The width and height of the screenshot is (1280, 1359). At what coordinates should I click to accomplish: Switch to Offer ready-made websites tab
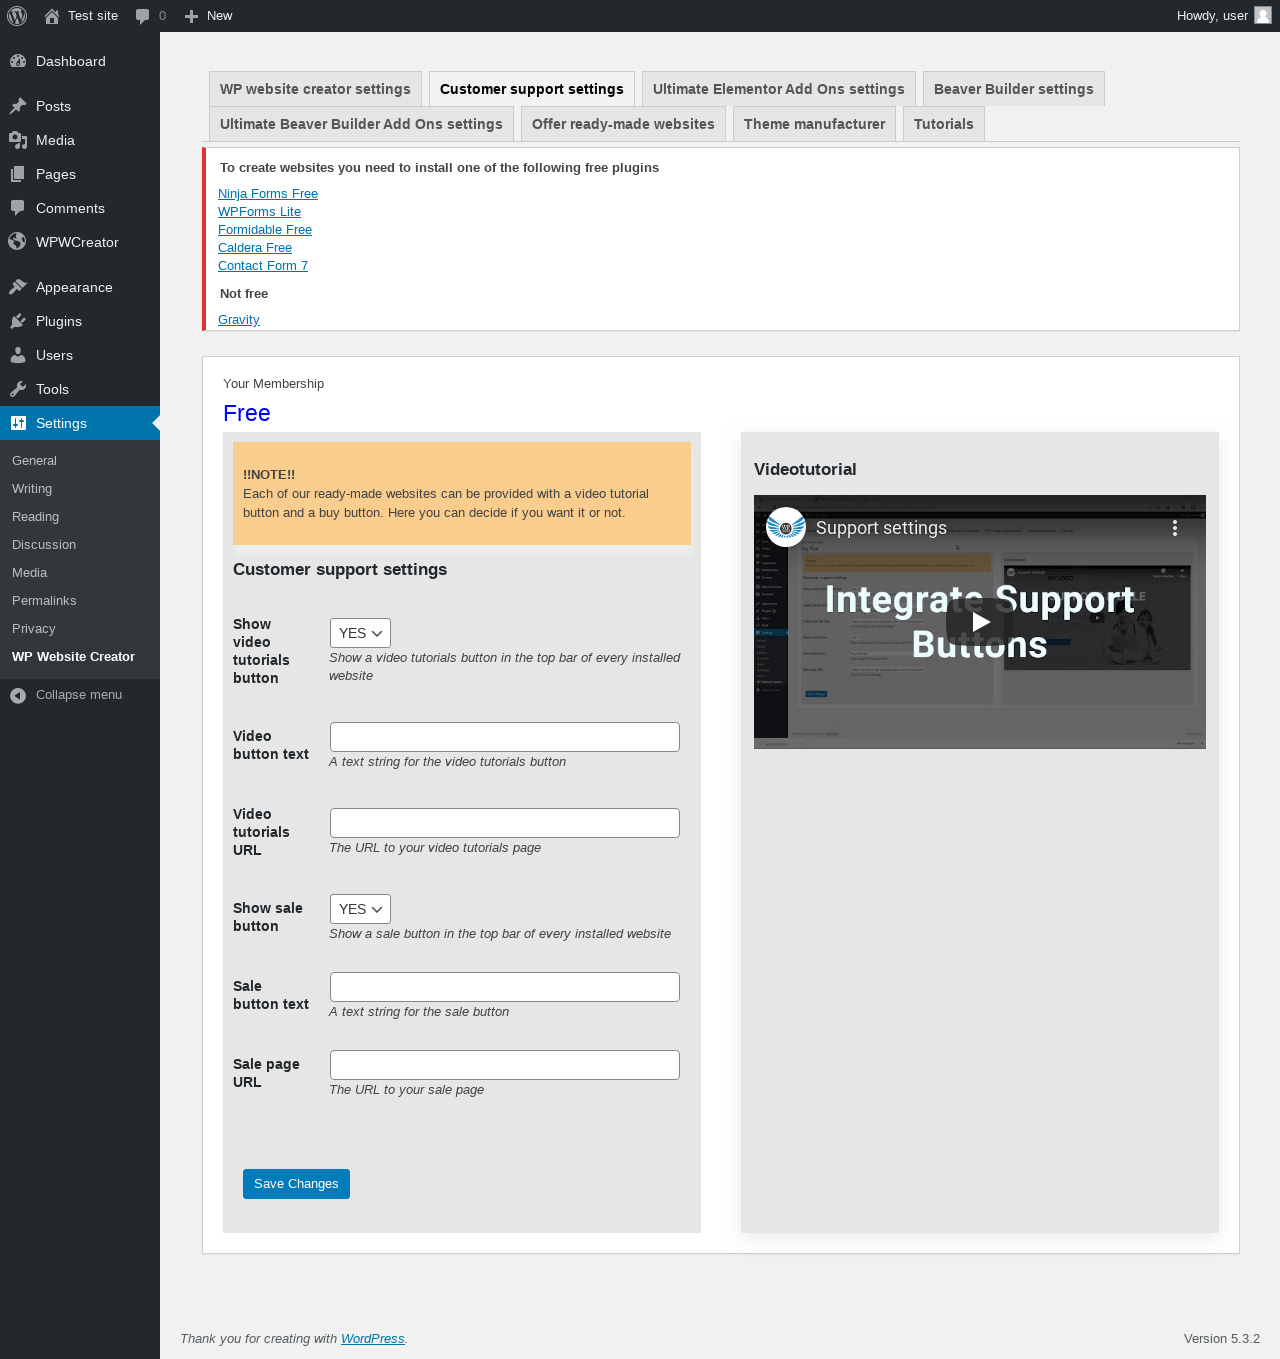click(623, 124)
